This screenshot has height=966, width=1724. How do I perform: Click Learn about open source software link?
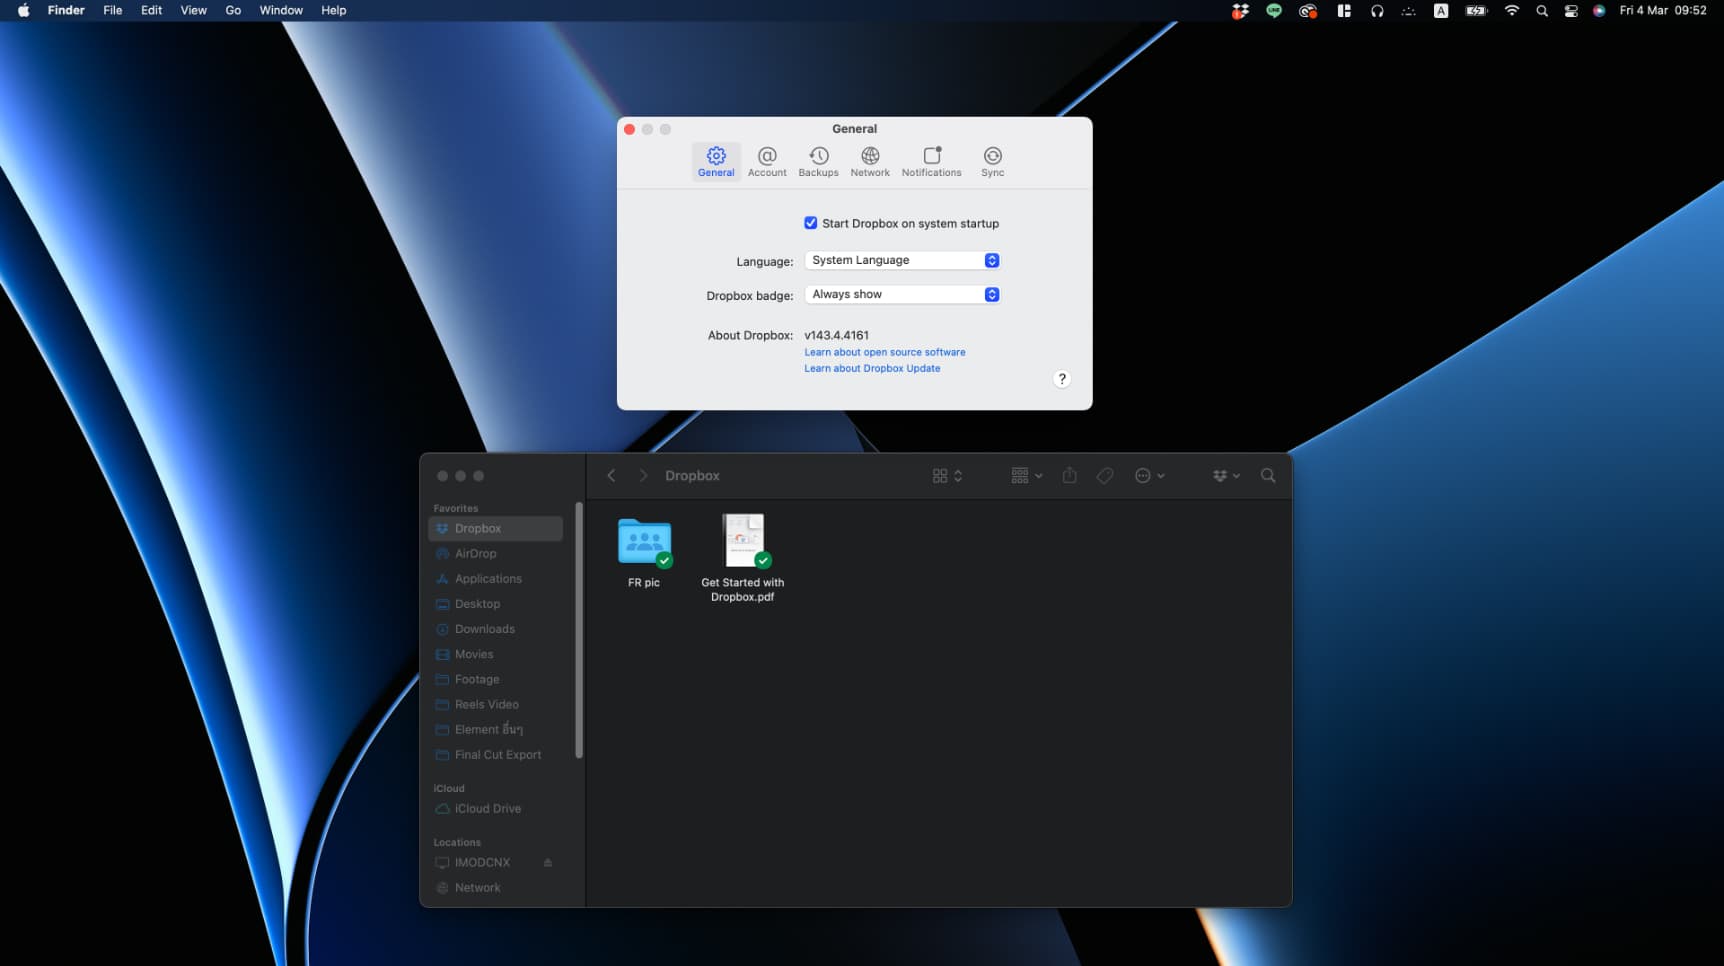point(884,352)
